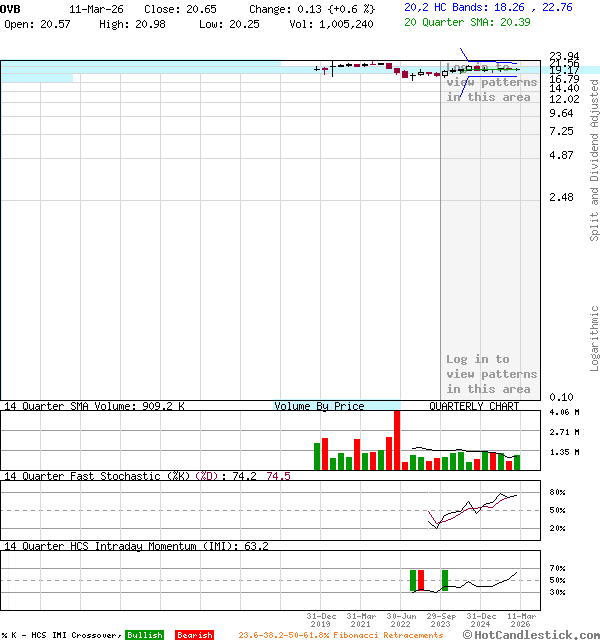Viewport: 600px width, 640px height.
Task: Click the latest candlestick on price chart
Action: (x=517, y=69)
